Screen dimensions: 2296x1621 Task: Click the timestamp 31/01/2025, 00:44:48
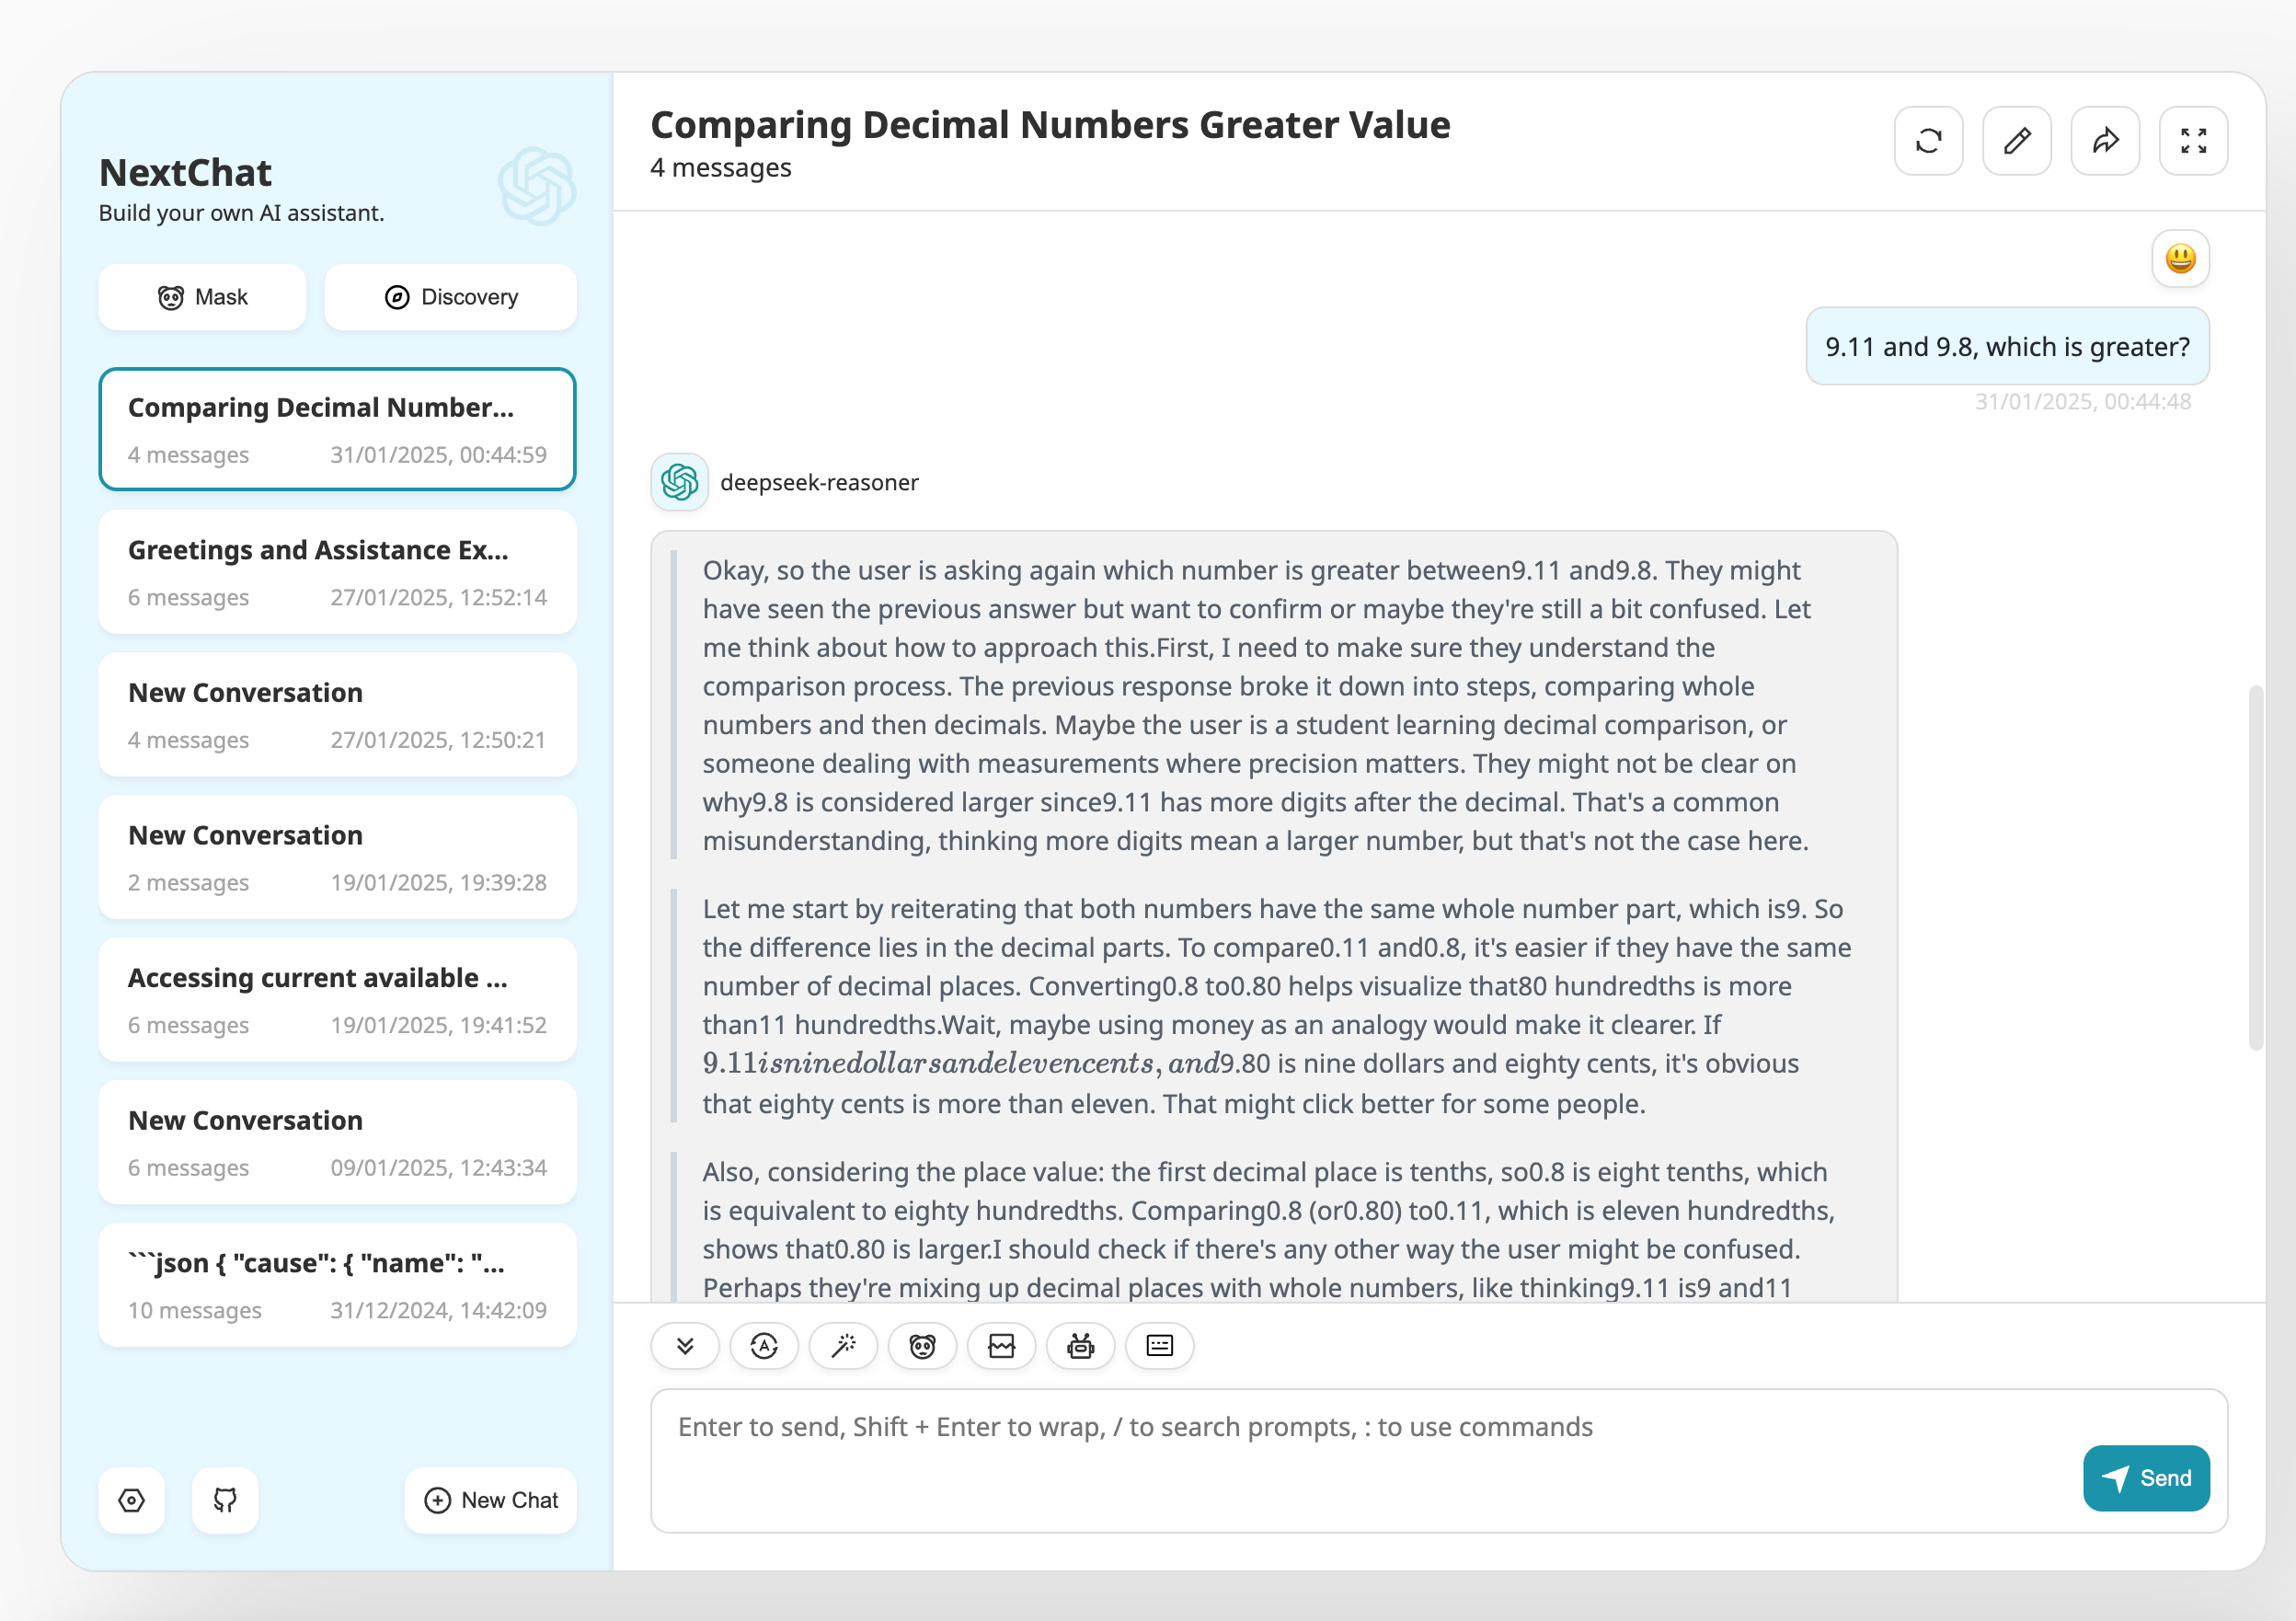click(2082, 401)
